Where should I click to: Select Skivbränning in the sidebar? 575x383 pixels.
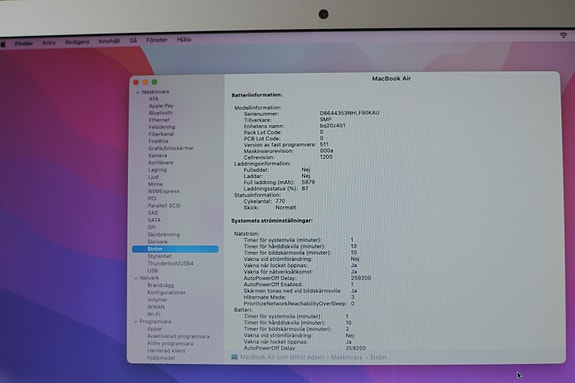pyautogui.click(x=164, y=234)
